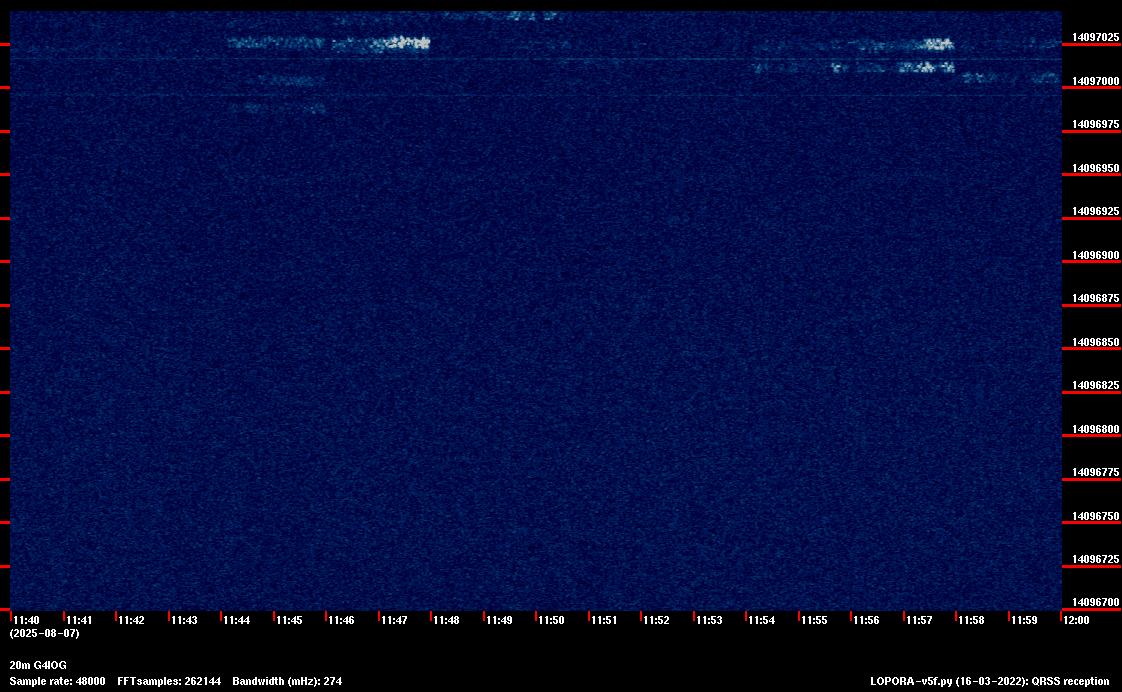The width and height of the screenshot is (1122, 692).
Task: Click the 11:59 time axis label
Action: (1025, 620)
